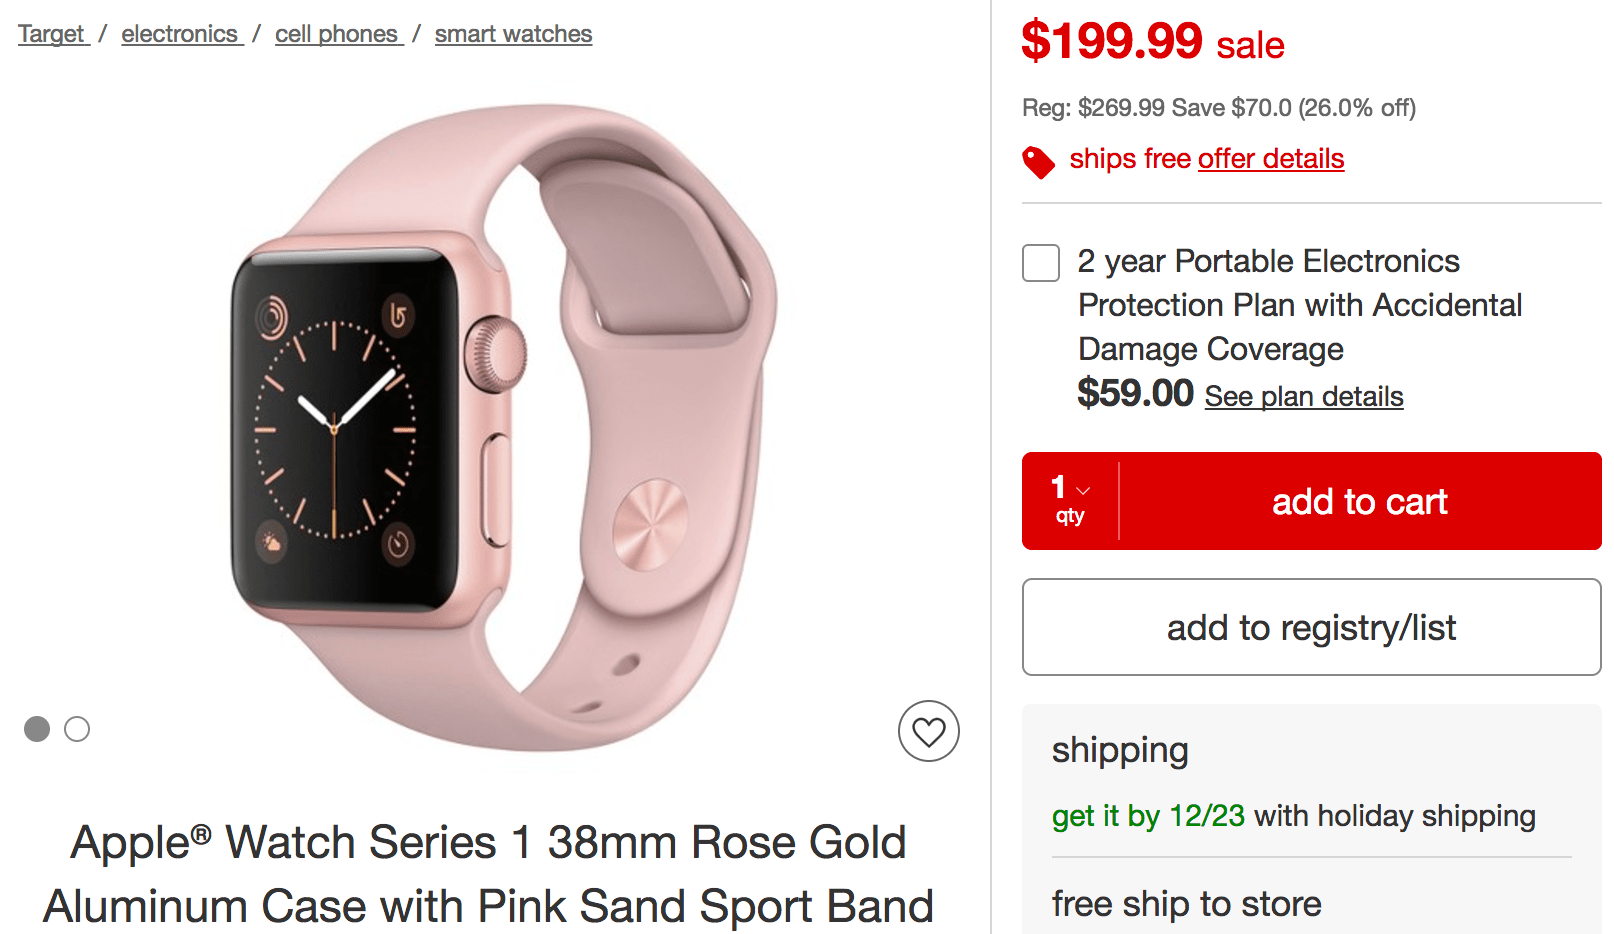Click the free ship to store option
Viewport: 1614px width, 934px height.
click(1186, 904)
